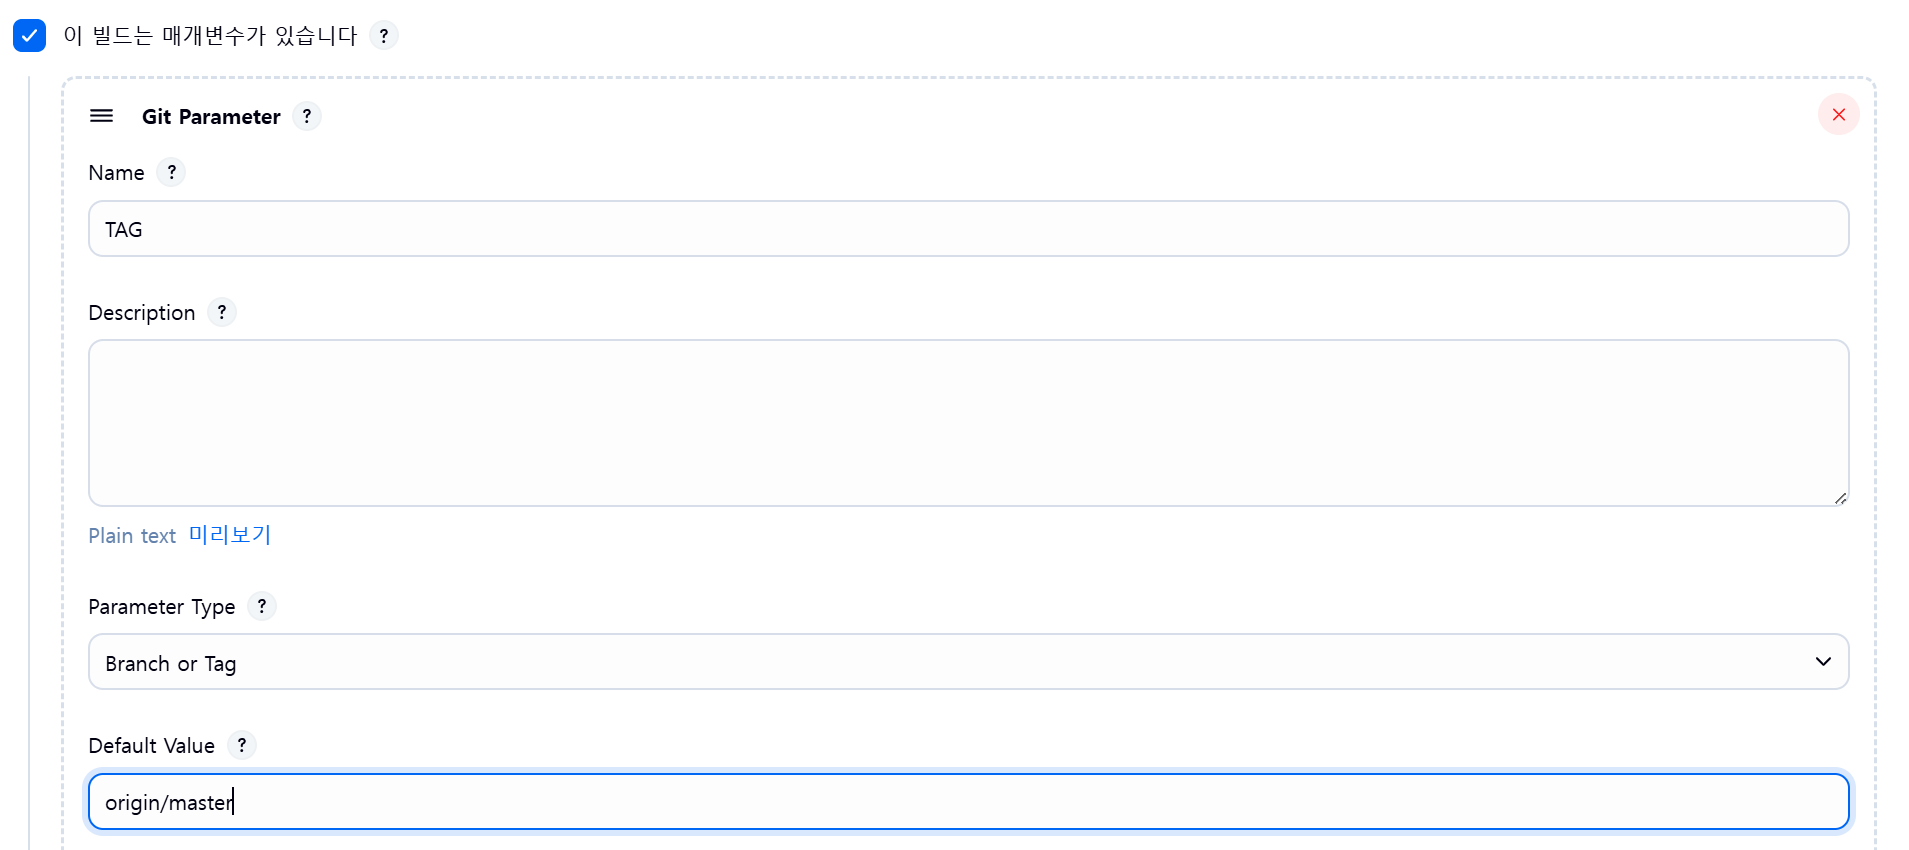
Task: Open the 미리보기 preview link
Action: coord(230,535)
